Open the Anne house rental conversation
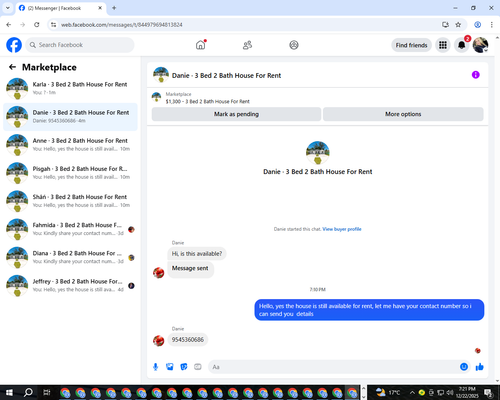The height and width of the screenshot is (400, 500). 70,145
